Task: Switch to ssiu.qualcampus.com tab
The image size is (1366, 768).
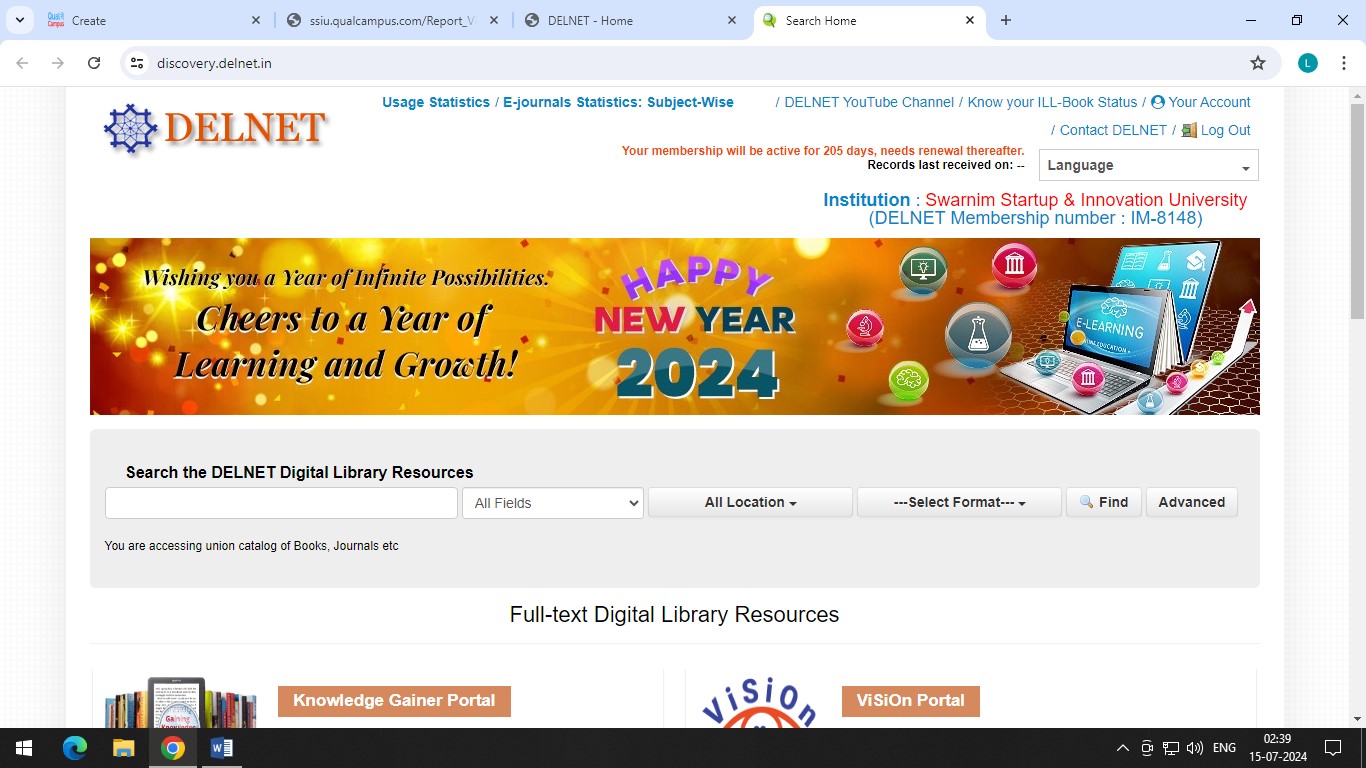Action: pyautogui.click(x=393, y=20)
